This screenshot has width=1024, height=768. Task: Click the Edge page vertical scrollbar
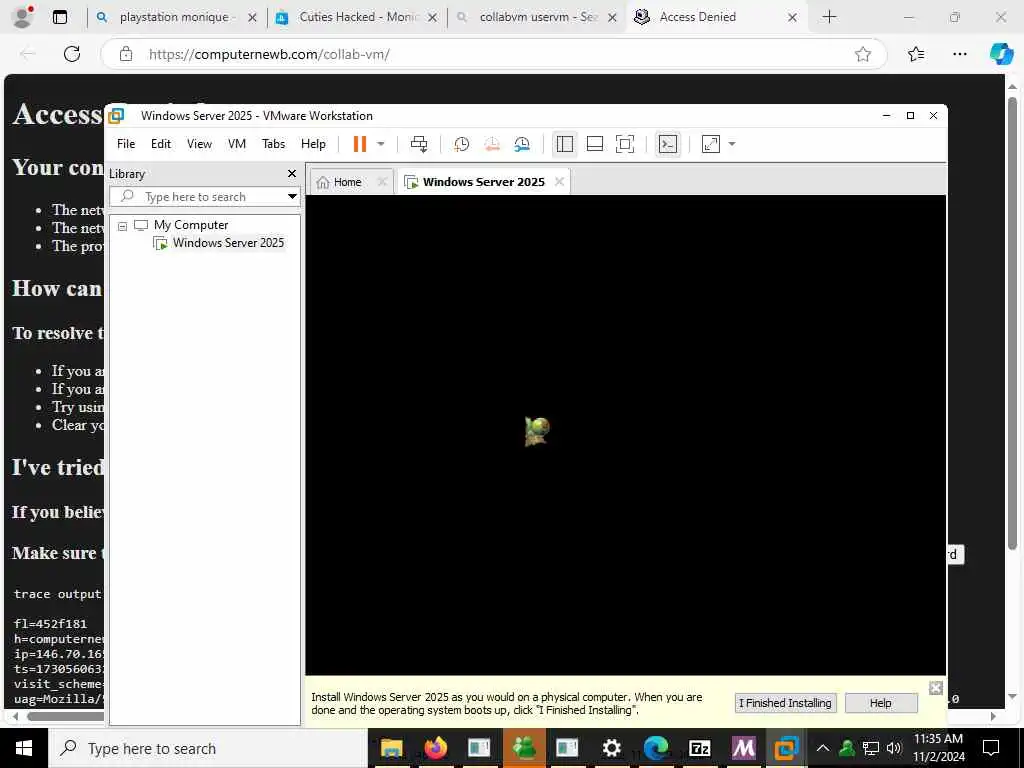(1012, 323)
